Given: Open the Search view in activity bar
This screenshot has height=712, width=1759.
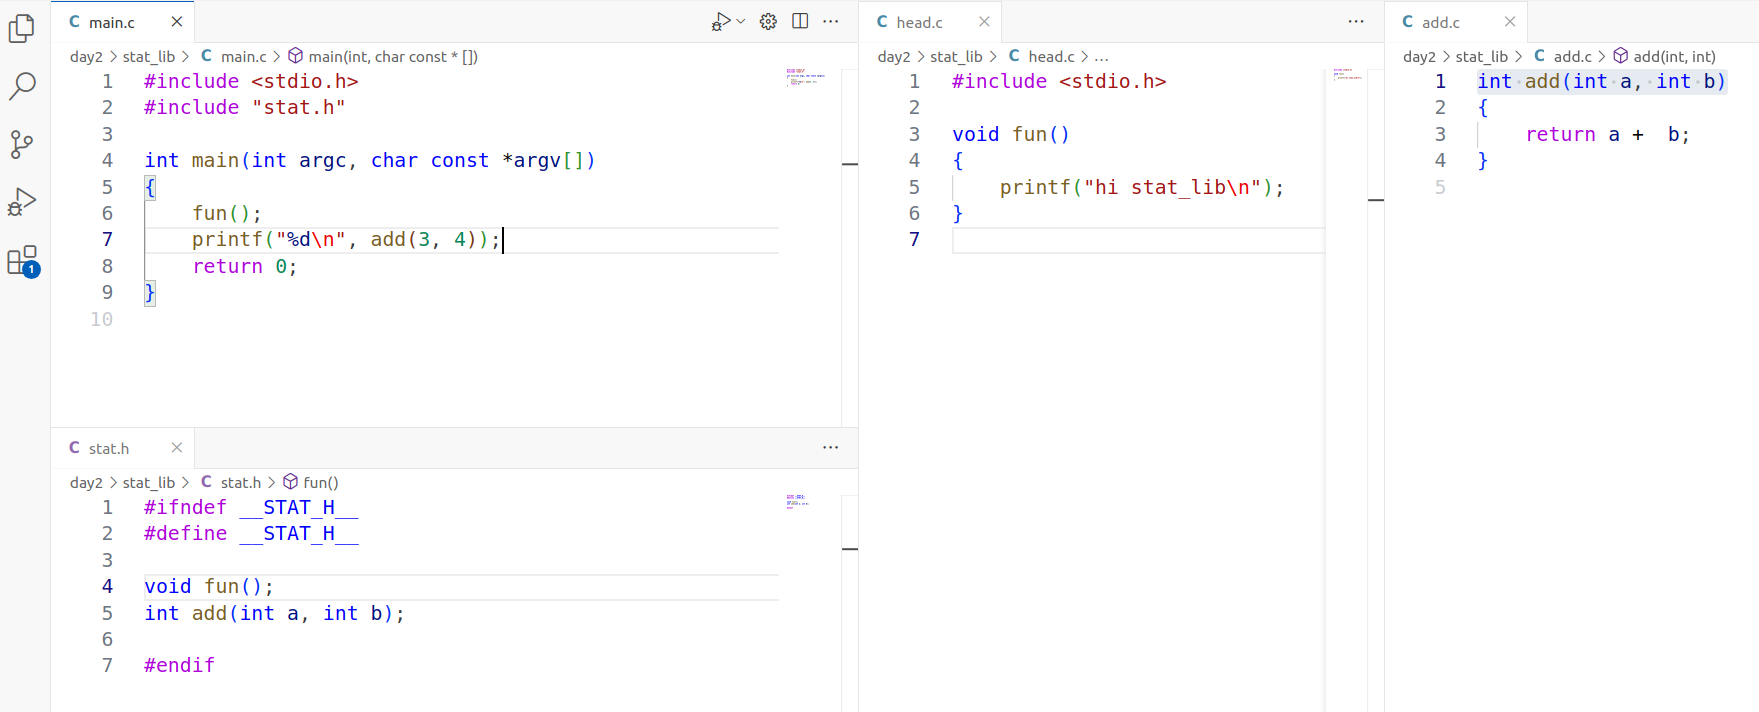Looking at the screenshot, I should tap(22, 86).
